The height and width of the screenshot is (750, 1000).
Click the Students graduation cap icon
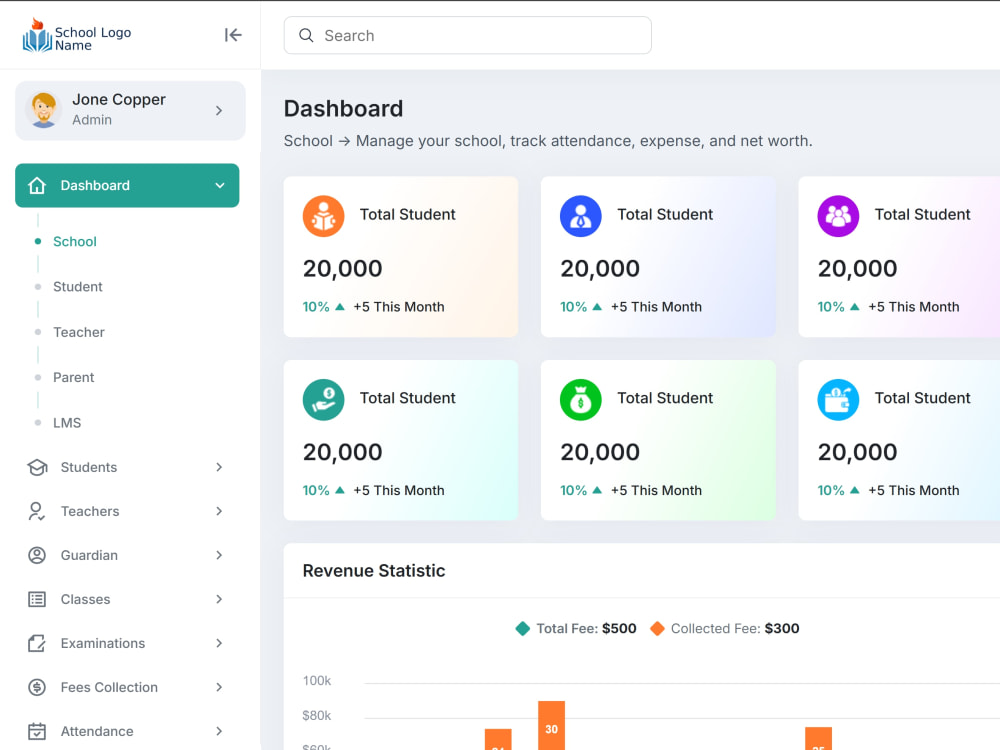pyautogui.click(x=37, y=467)
